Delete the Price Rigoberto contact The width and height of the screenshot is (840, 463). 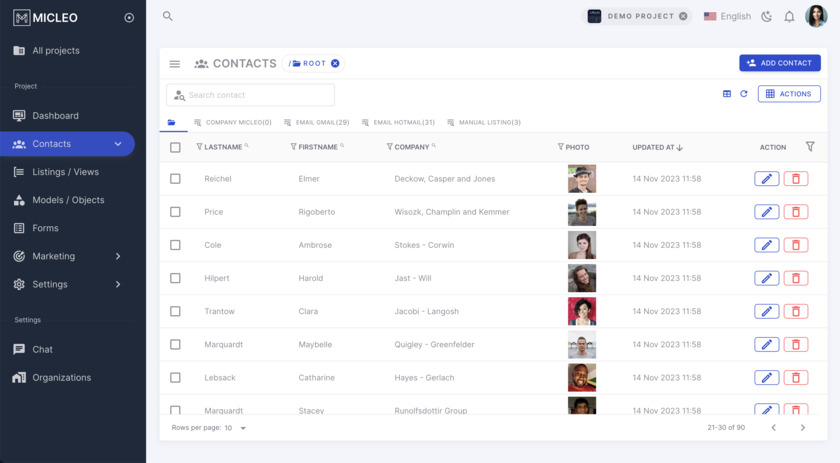[x=796, y=212]
